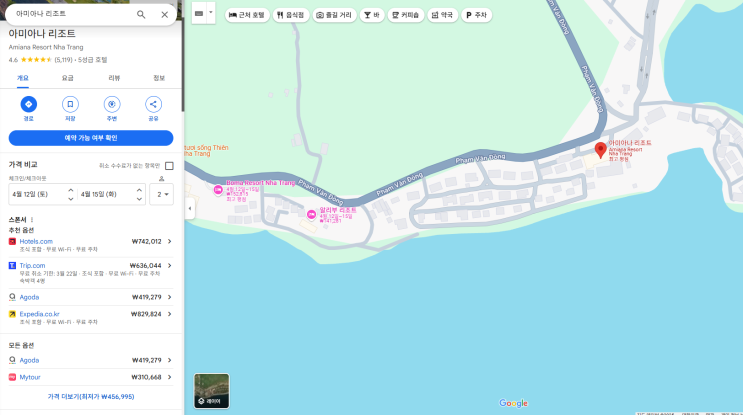The height and width of the screenshot is (415, 743).
Task: Increase check-in date with the up arrow
Action: pos(71,190)
